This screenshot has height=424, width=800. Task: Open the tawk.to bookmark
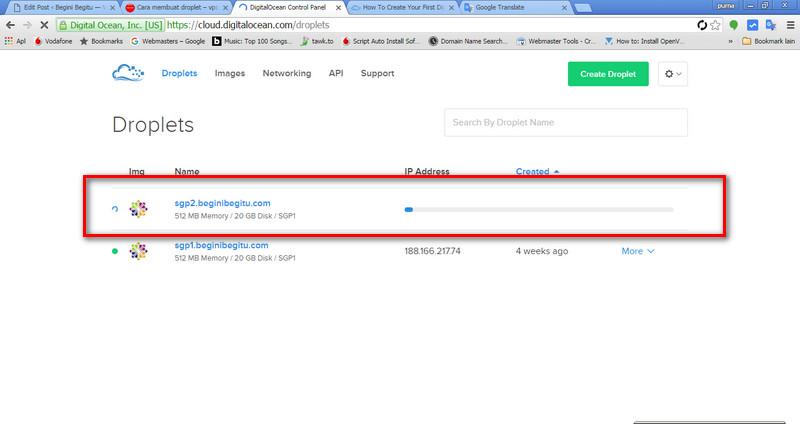click(317, 41)
